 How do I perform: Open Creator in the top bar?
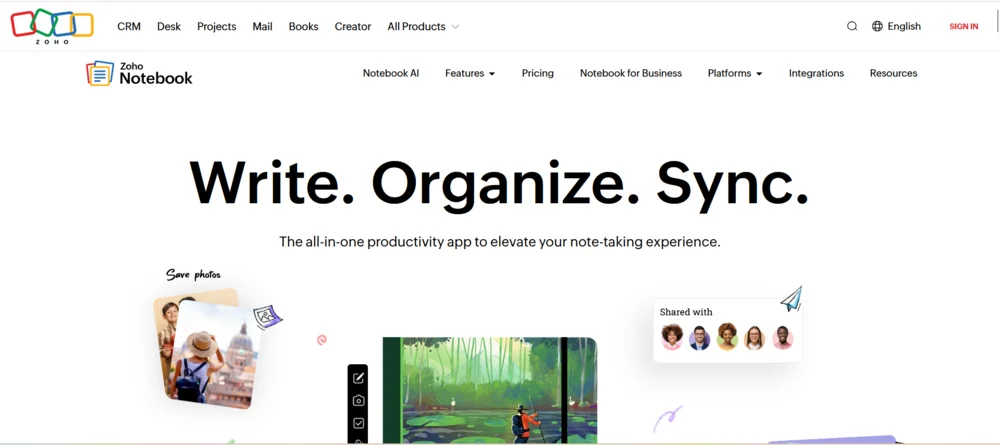353,26
